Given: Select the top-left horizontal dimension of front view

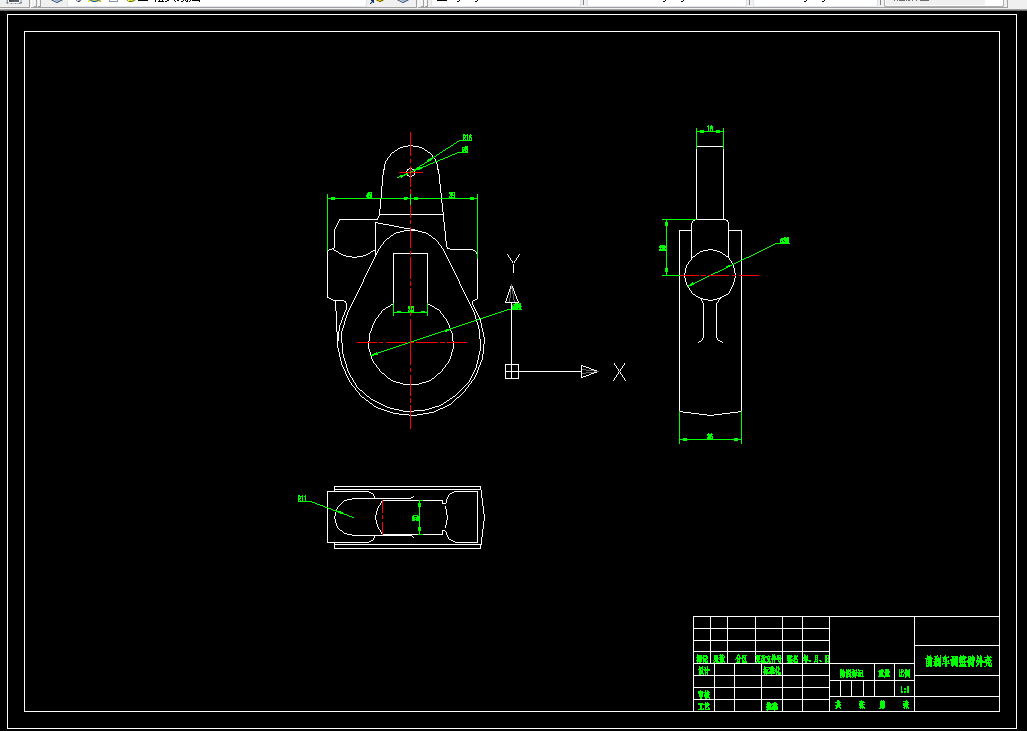Looking at the screenshot, I should 369,196.
